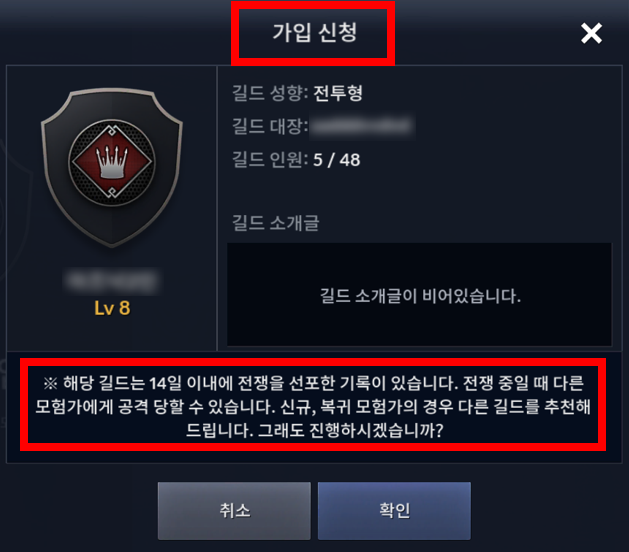This screenshot has width=629, height=552.
Task: Click the 길드 성향 전투형 text
Action: (x=297, y=93)
